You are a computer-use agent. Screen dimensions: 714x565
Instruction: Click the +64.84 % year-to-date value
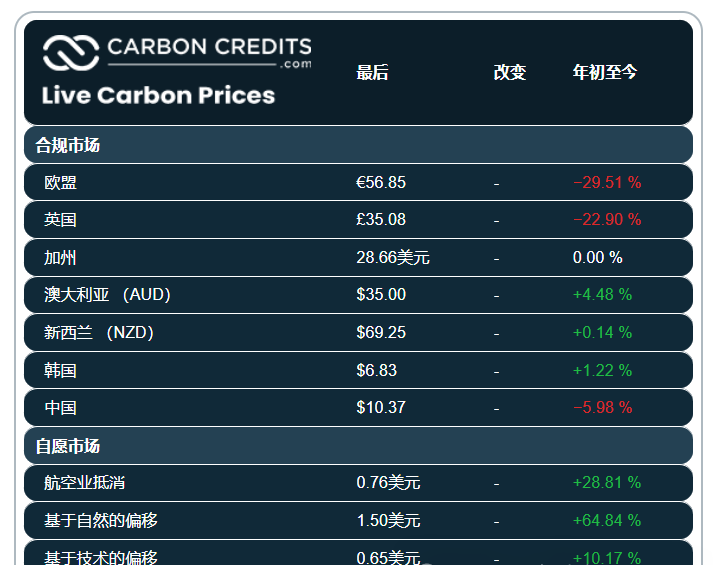click(x=607, y=520)
